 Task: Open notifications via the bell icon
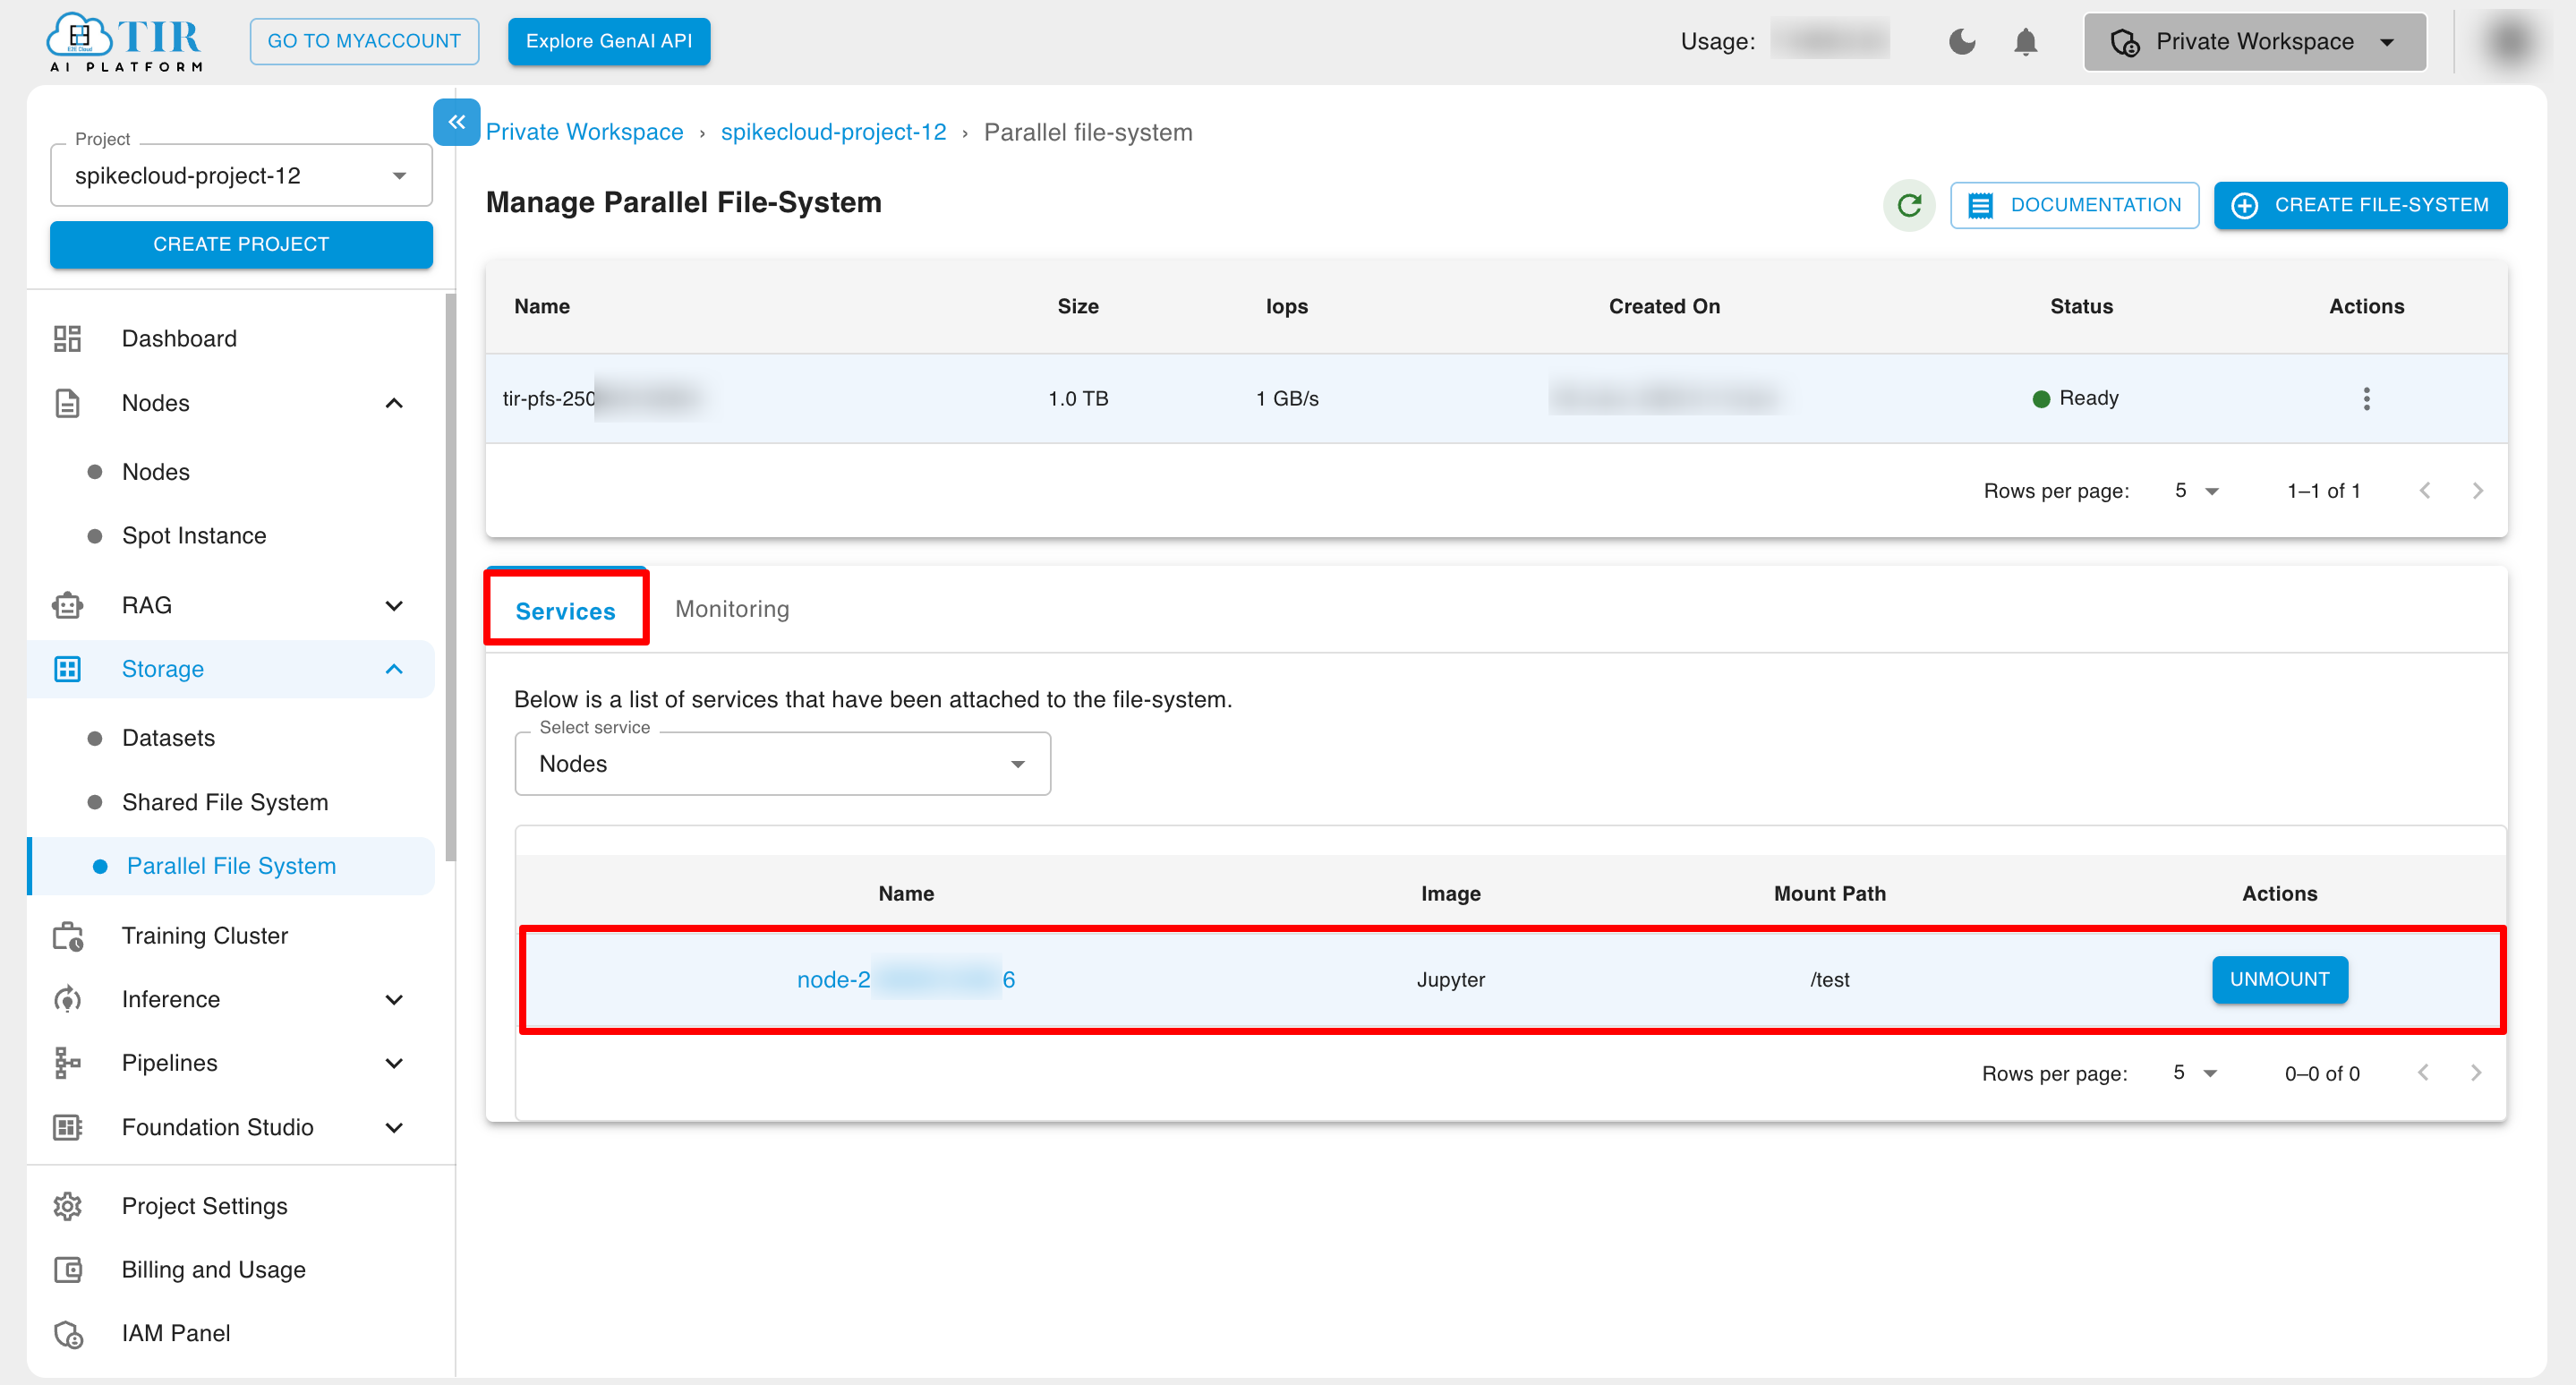coord(2026,41)
